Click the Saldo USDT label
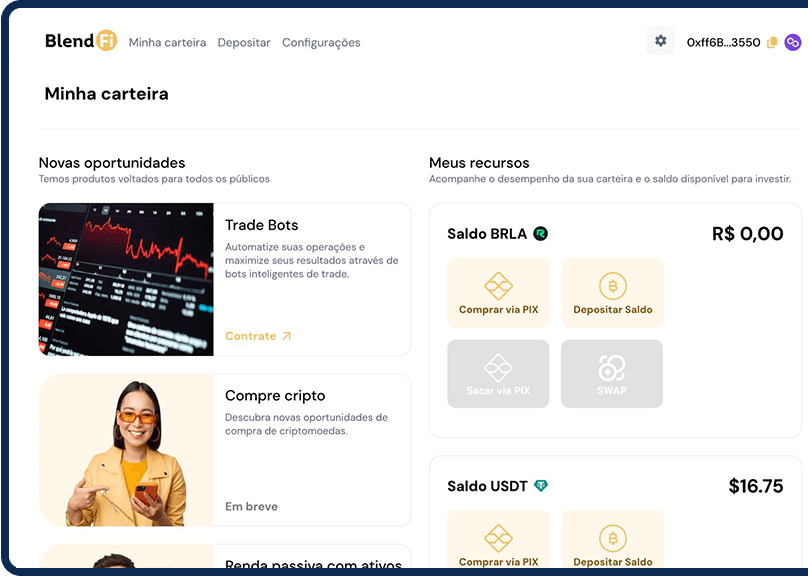Image resolution: width=808 pixels, height=576 pixels. pos(487,486)
